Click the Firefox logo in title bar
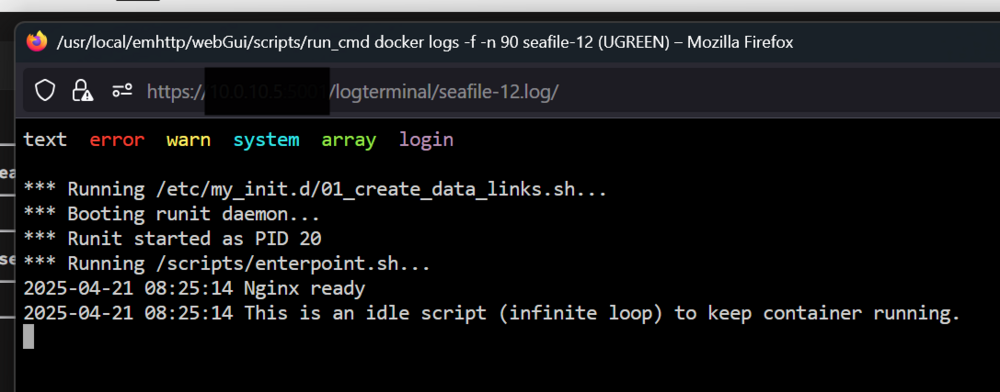This screenshot has height=392, width=1000. click(37, 41)
